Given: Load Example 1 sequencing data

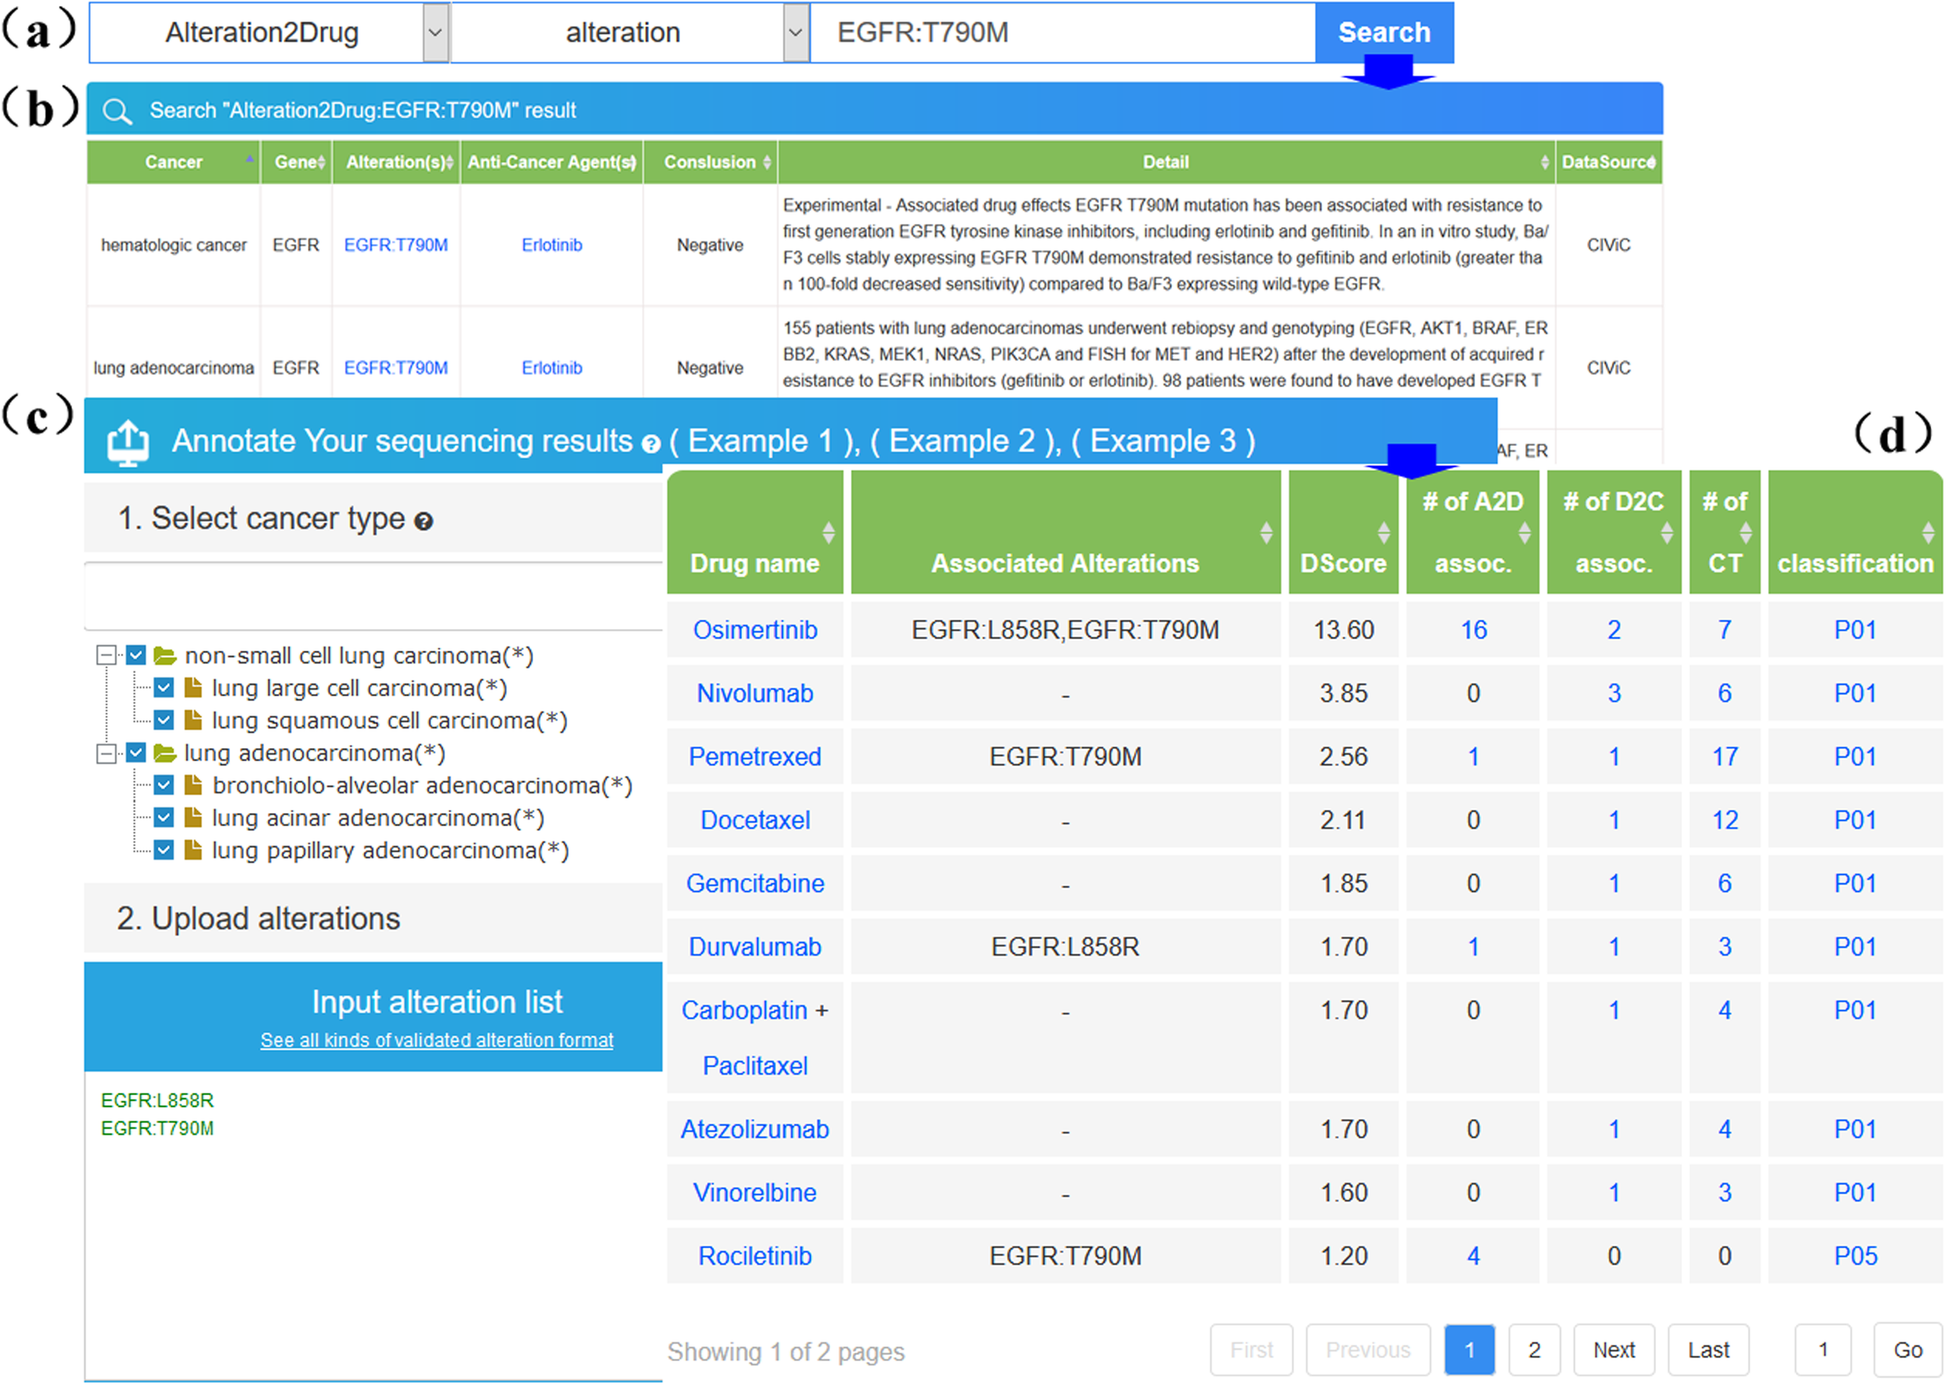Looking at the screenshot, I should tap(760, 441).
